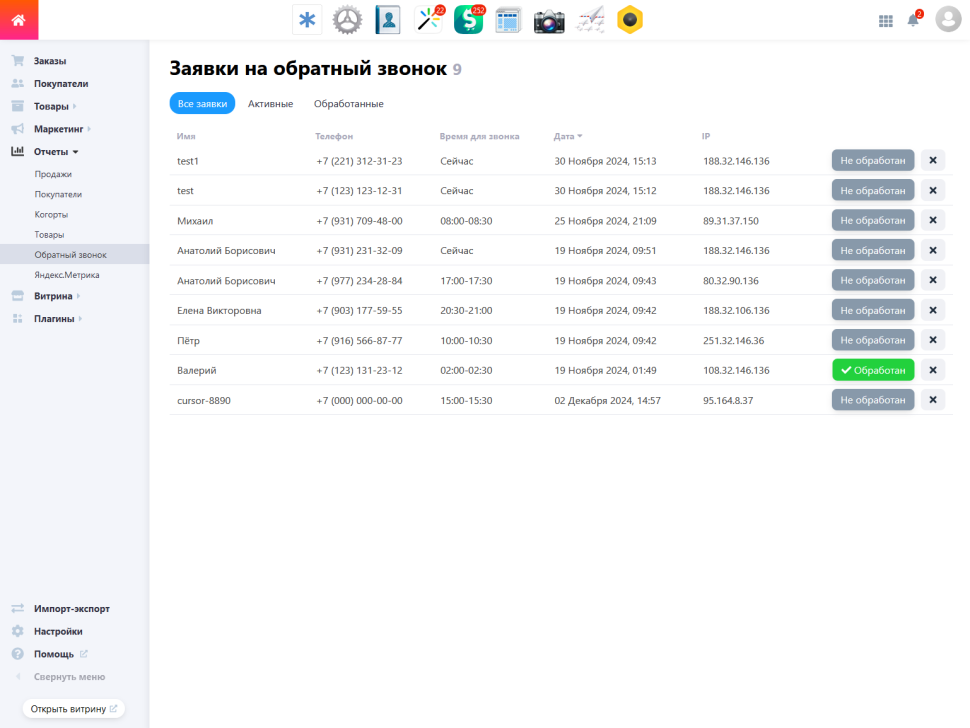Open Яндекс.Метрика report in sidebar
This screenshot has width=970, height=728.
[67, 275]
